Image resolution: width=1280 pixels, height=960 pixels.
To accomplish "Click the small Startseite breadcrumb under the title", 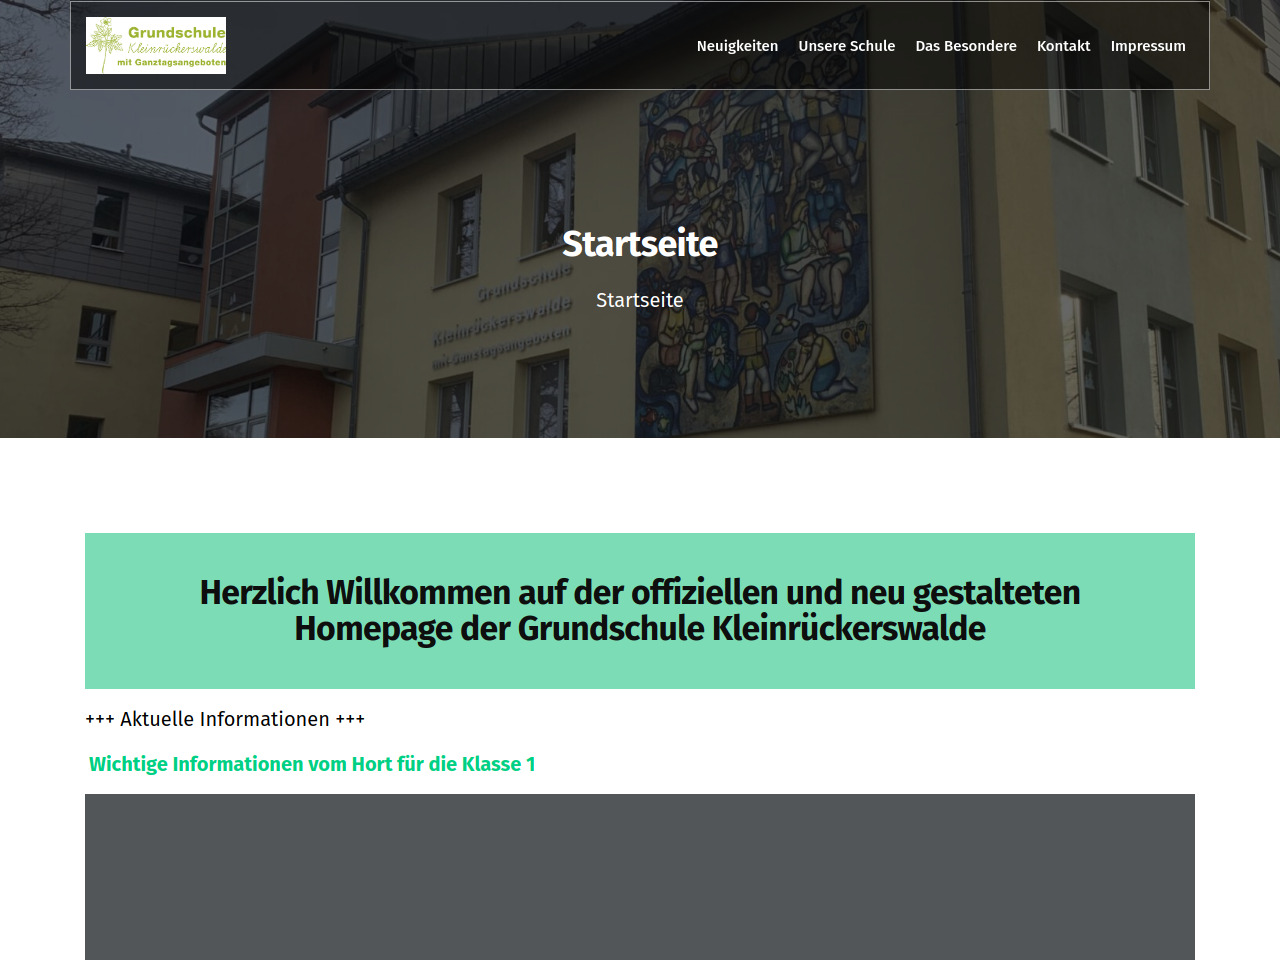I will (640, 300).
